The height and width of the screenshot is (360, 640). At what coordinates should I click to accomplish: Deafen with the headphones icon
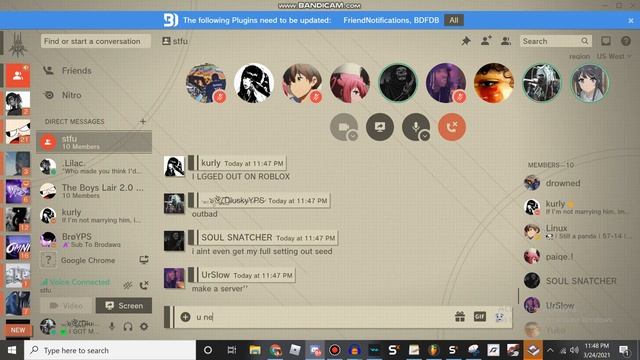(x=128, y=327)
